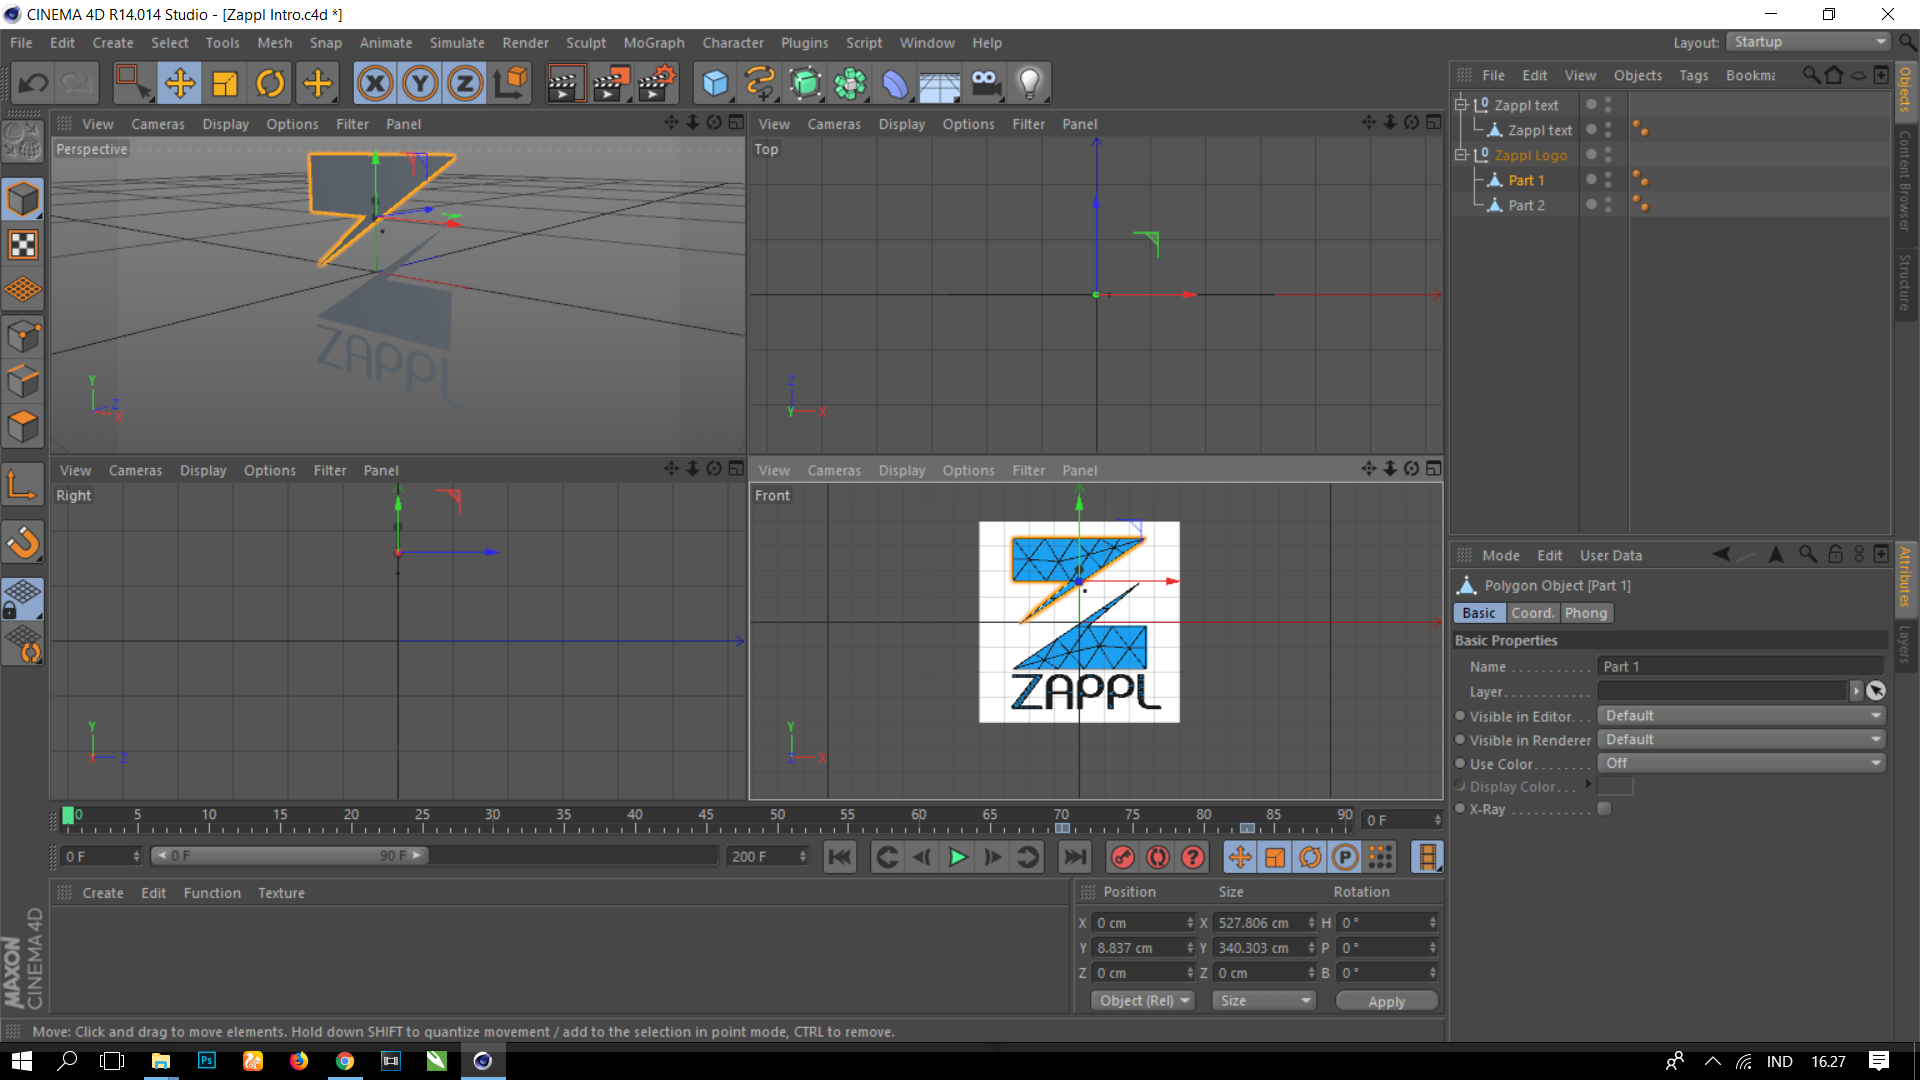Switch to Points mode
Image resolution: width=1920 pixels, height=1080 pixels.
coord(23,336)
